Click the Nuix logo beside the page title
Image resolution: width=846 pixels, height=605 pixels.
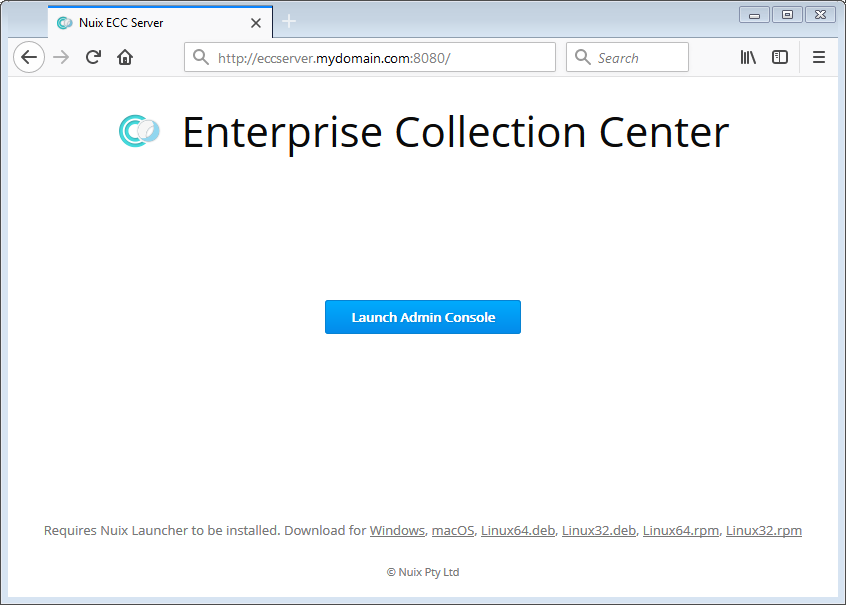[139, 131]
